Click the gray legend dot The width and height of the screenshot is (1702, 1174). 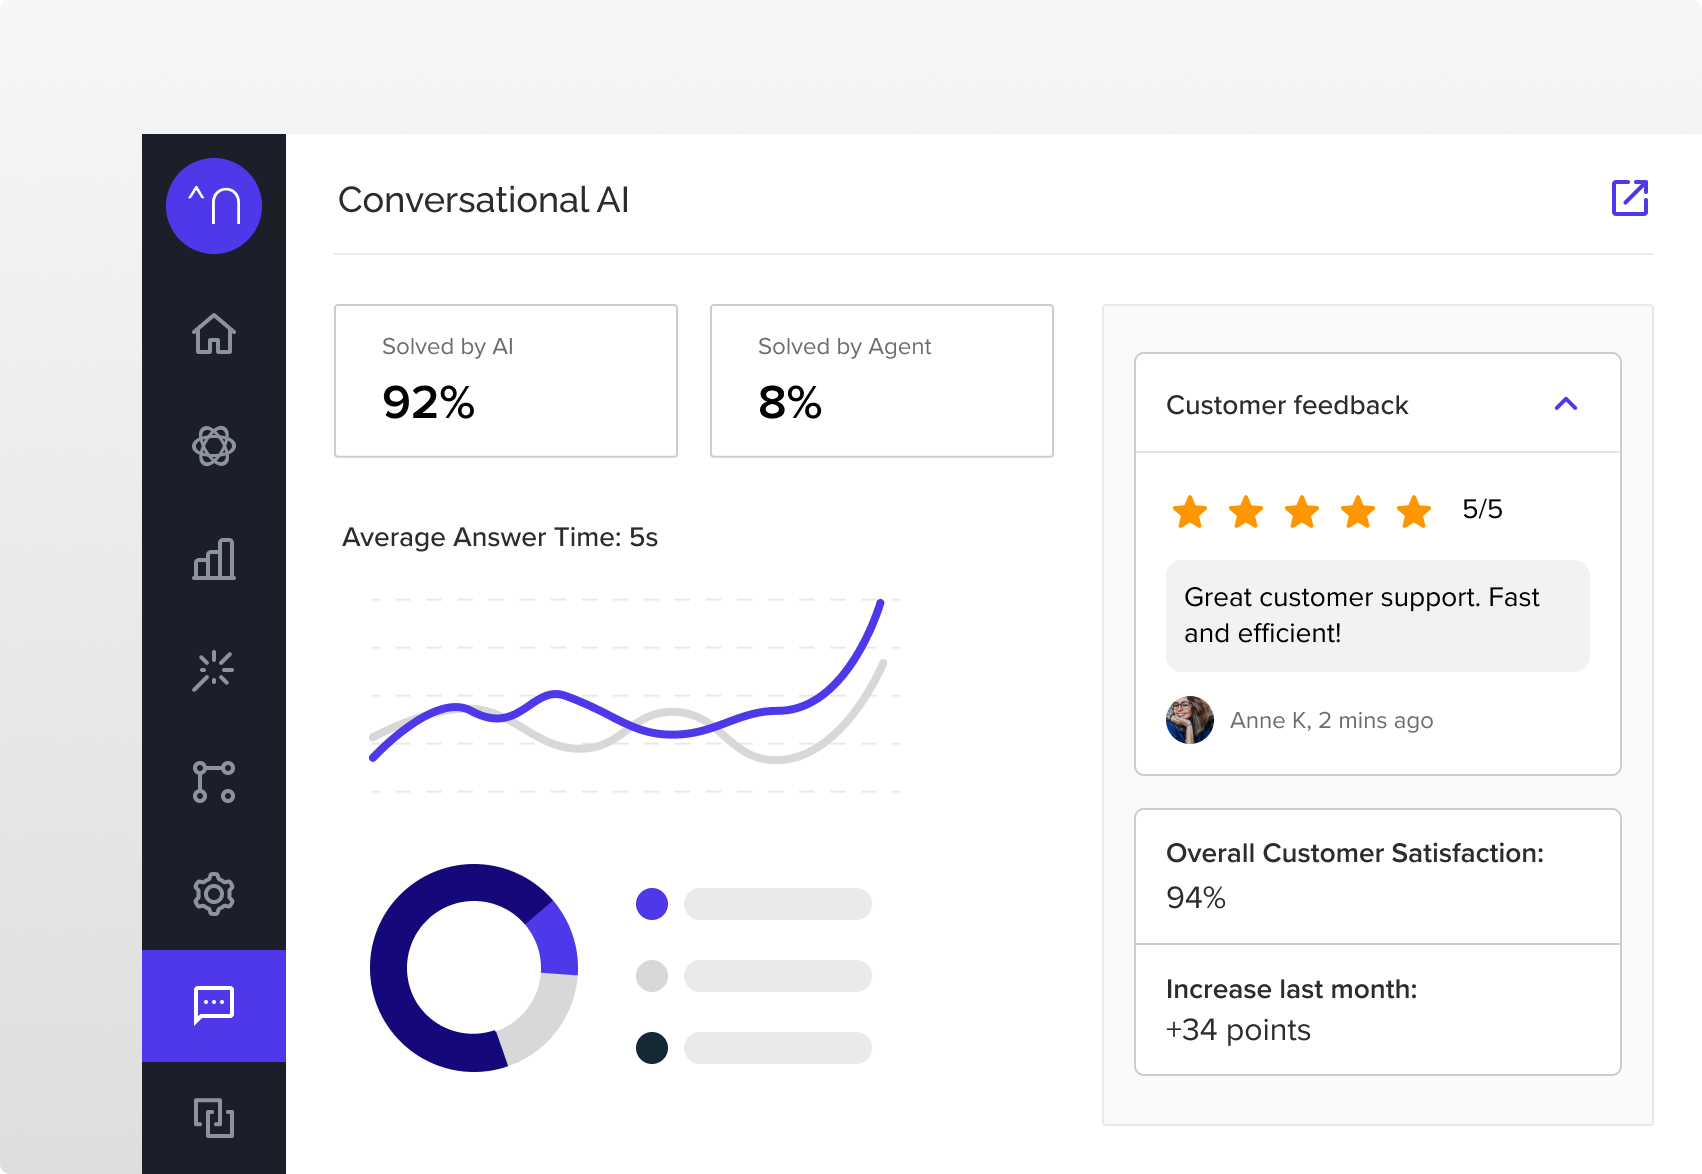click(x=652, y=976)
